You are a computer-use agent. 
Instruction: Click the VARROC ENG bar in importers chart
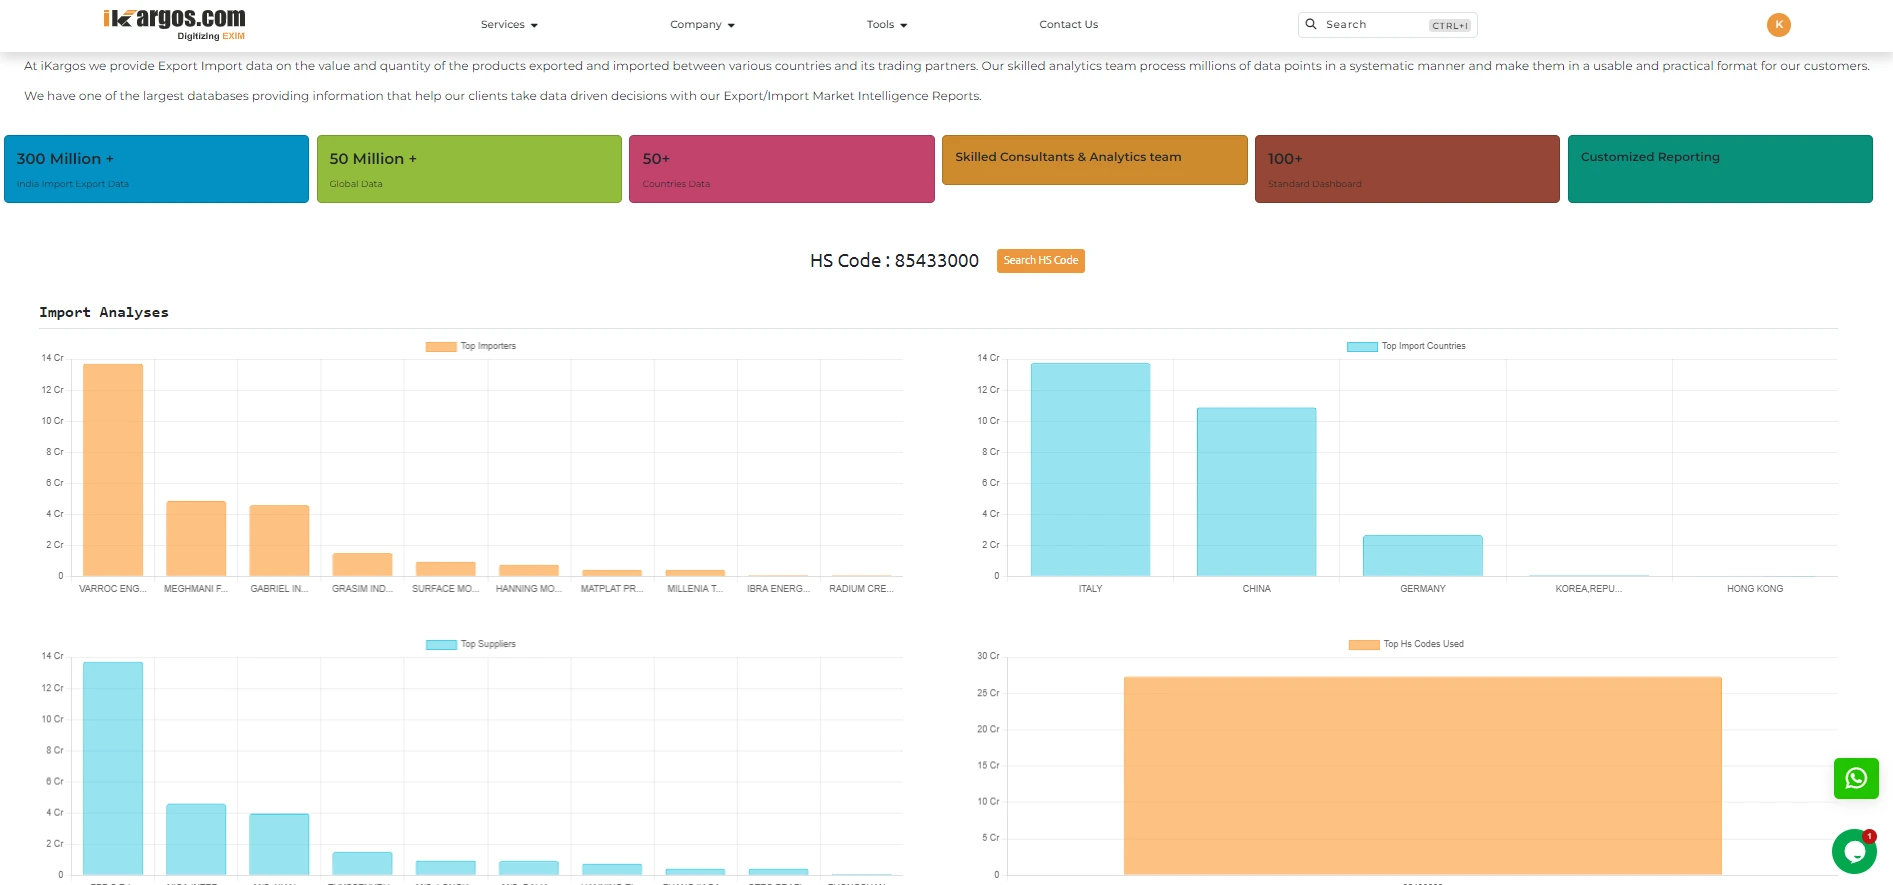113,470
